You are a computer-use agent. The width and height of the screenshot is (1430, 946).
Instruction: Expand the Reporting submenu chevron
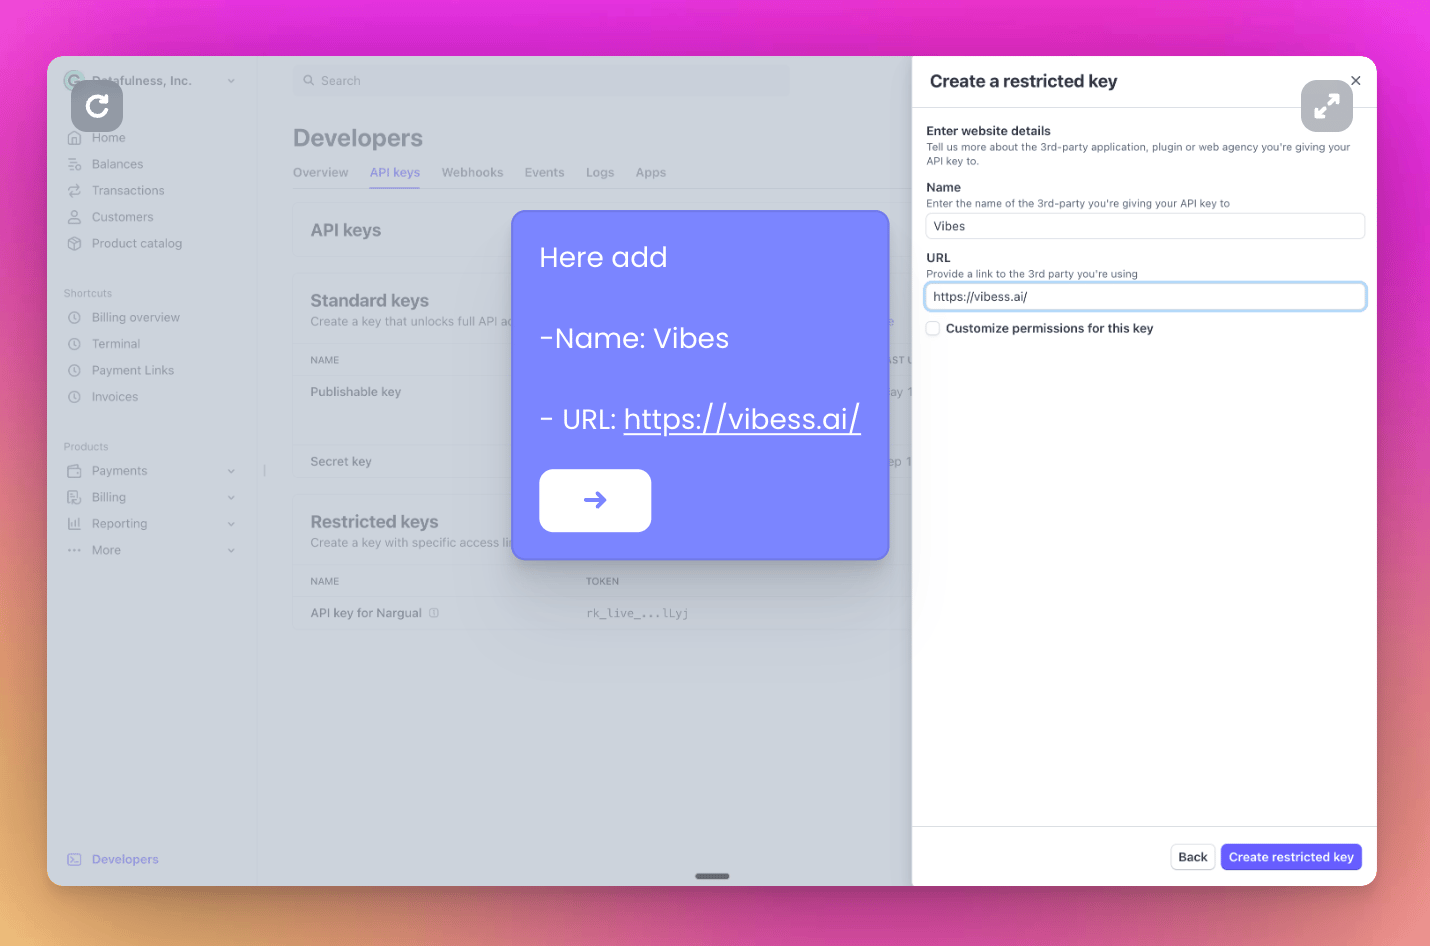pos(231,524)
